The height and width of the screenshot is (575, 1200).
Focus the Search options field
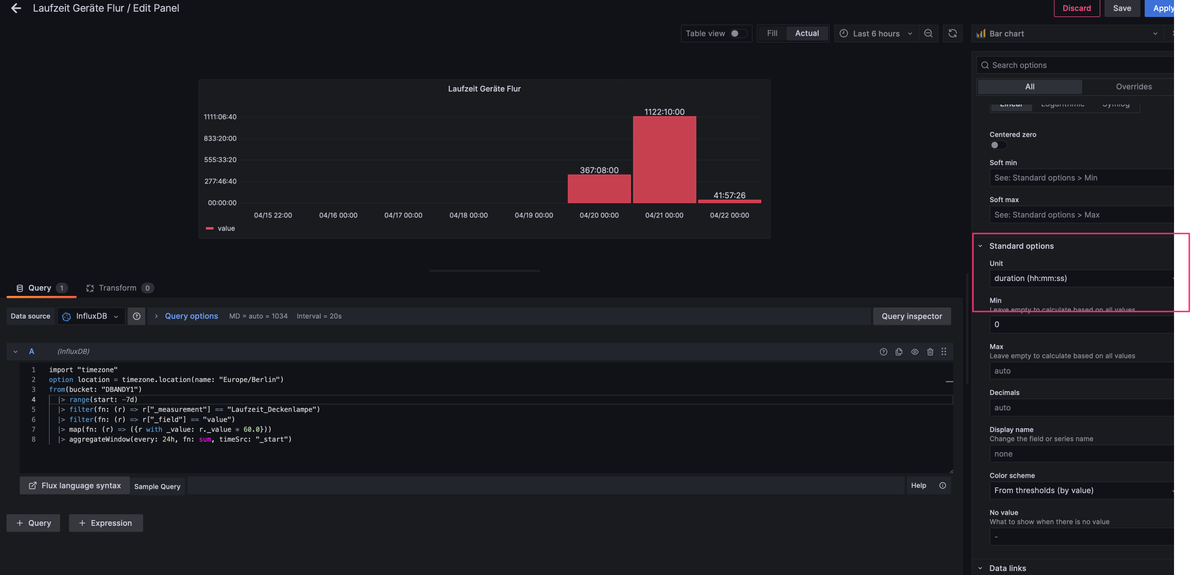pyautogui.click(x=1075, y=65)
